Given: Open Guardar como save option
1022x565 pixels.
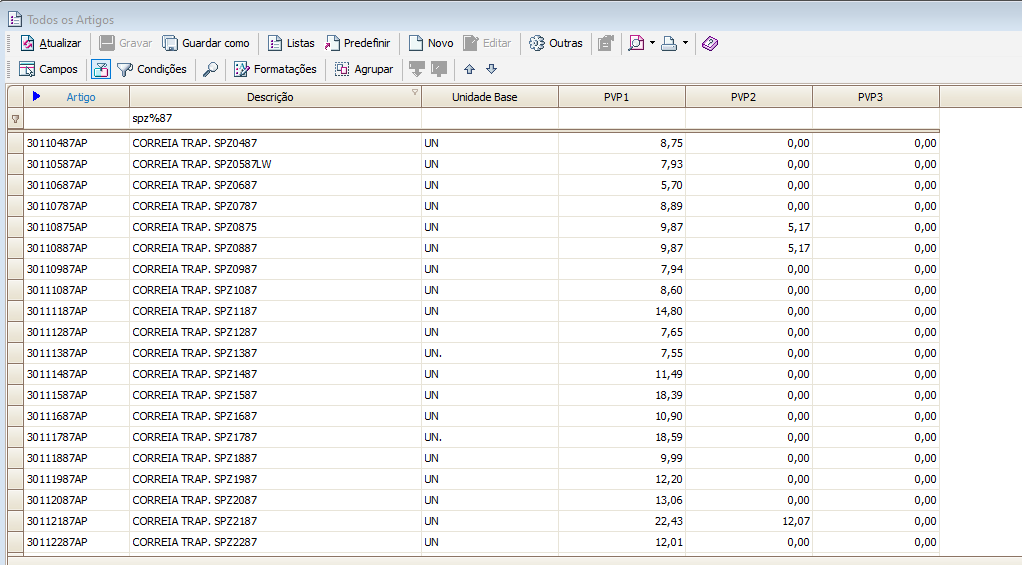Looking at the screenshot, I should point(206,43).
